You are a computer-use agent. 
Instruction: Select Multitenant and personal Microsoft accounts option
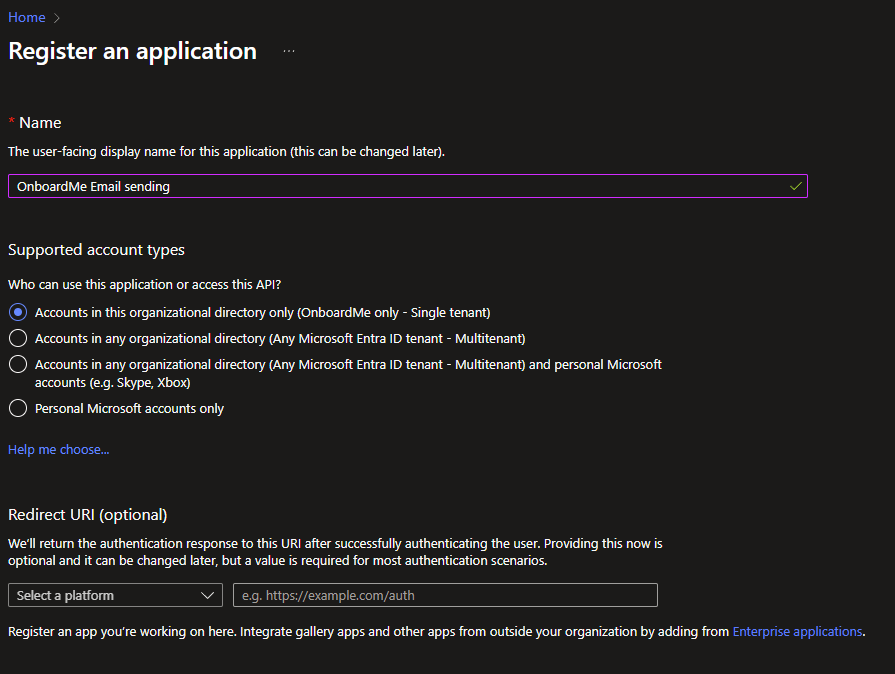coord(18,364)
